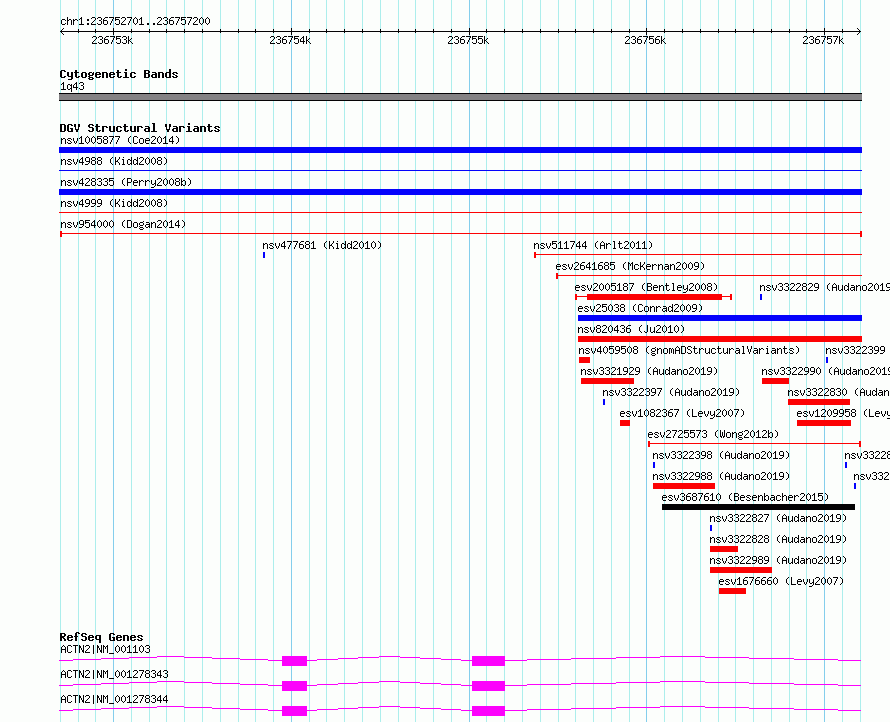Click the nsv428335 thick blue bar
Screen dimensions: 890x722
pos(460,192)
